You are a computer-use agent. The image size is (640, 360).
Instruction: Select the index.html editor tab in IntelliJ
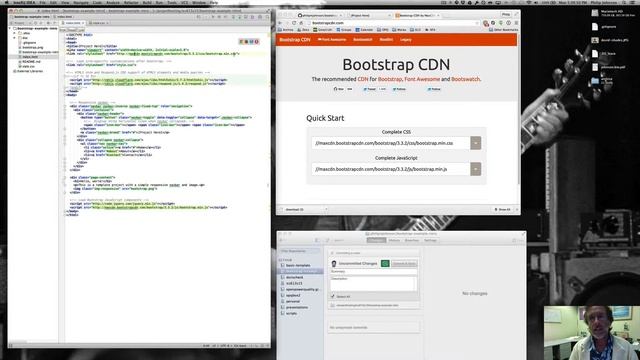(73, 23)
